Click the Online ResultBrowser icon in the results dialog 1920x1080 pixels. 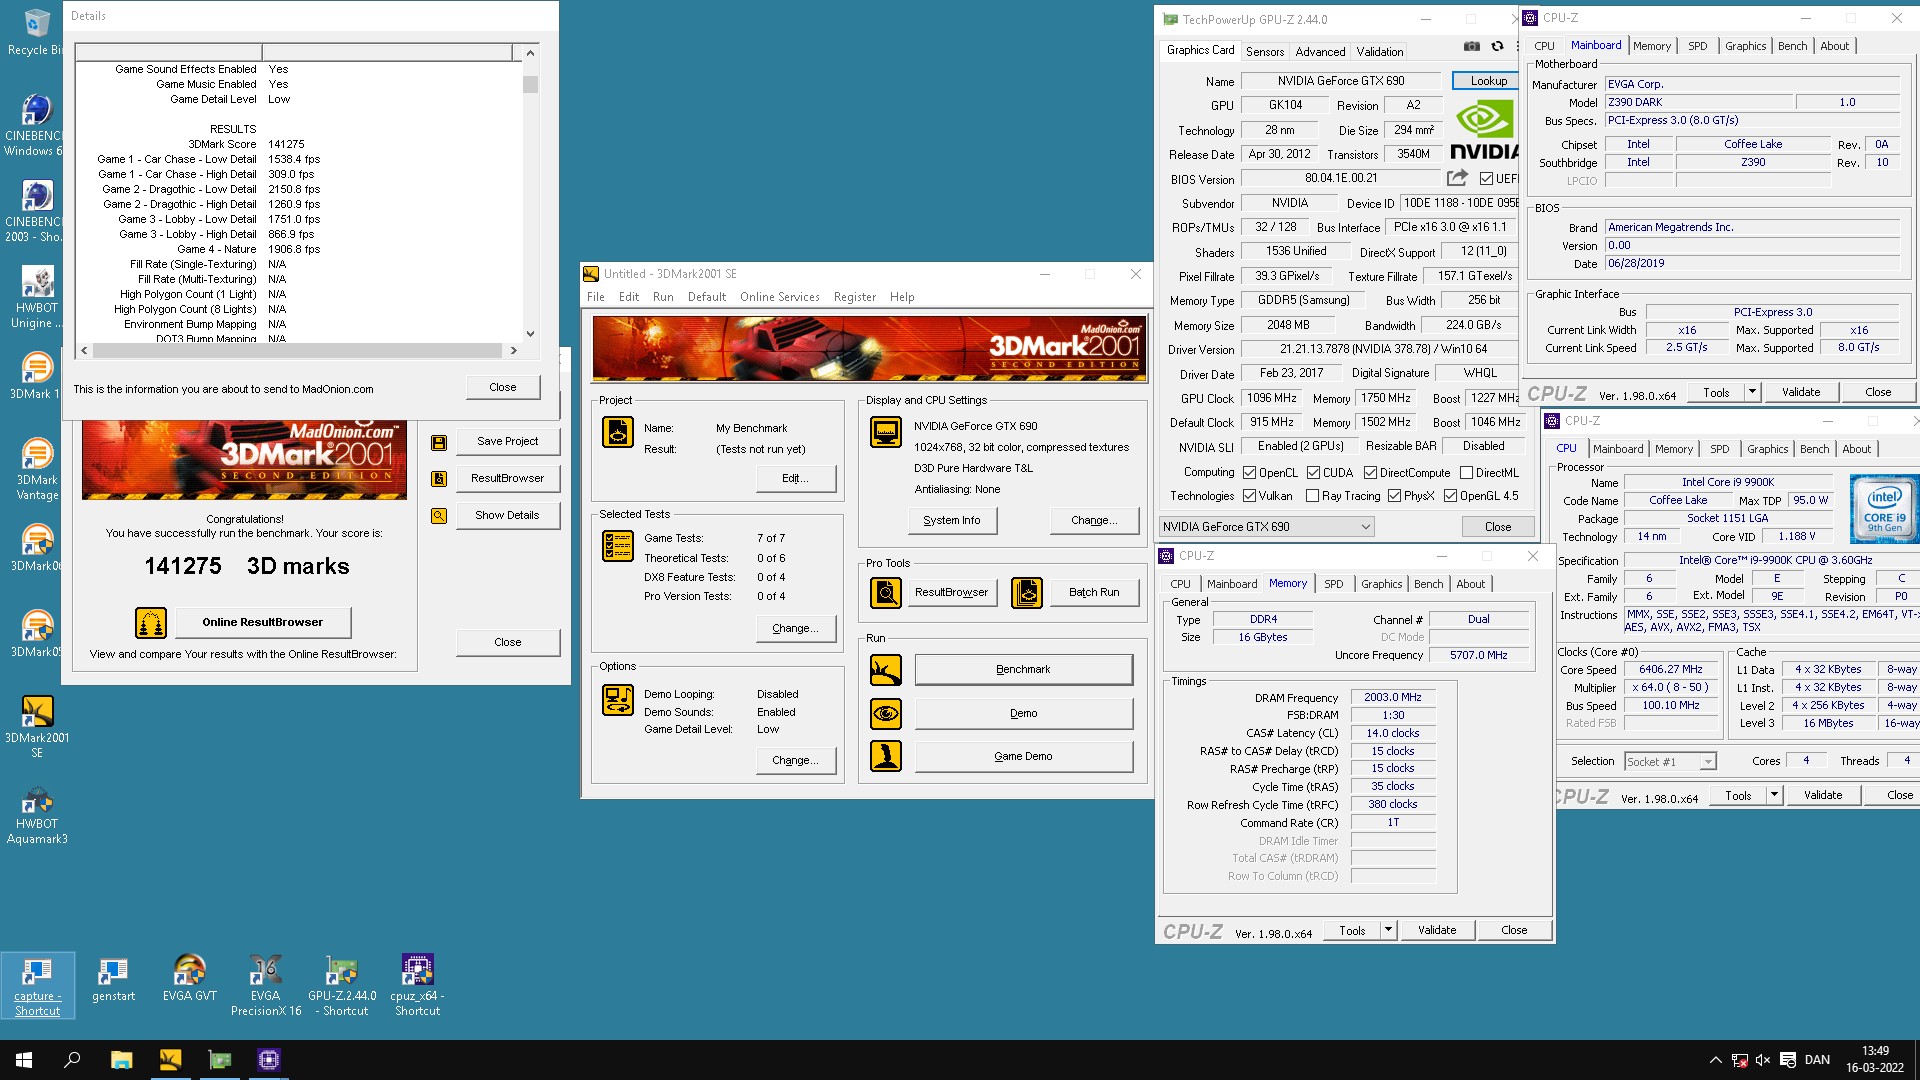[151, 622]
